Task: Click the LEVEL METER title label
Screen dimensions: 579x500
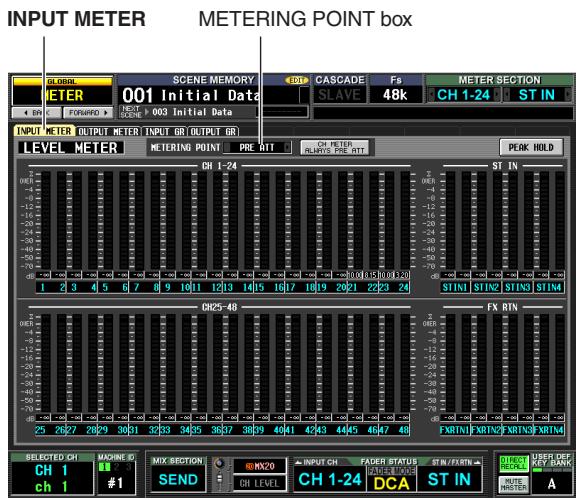Action: tap(71, 148)
